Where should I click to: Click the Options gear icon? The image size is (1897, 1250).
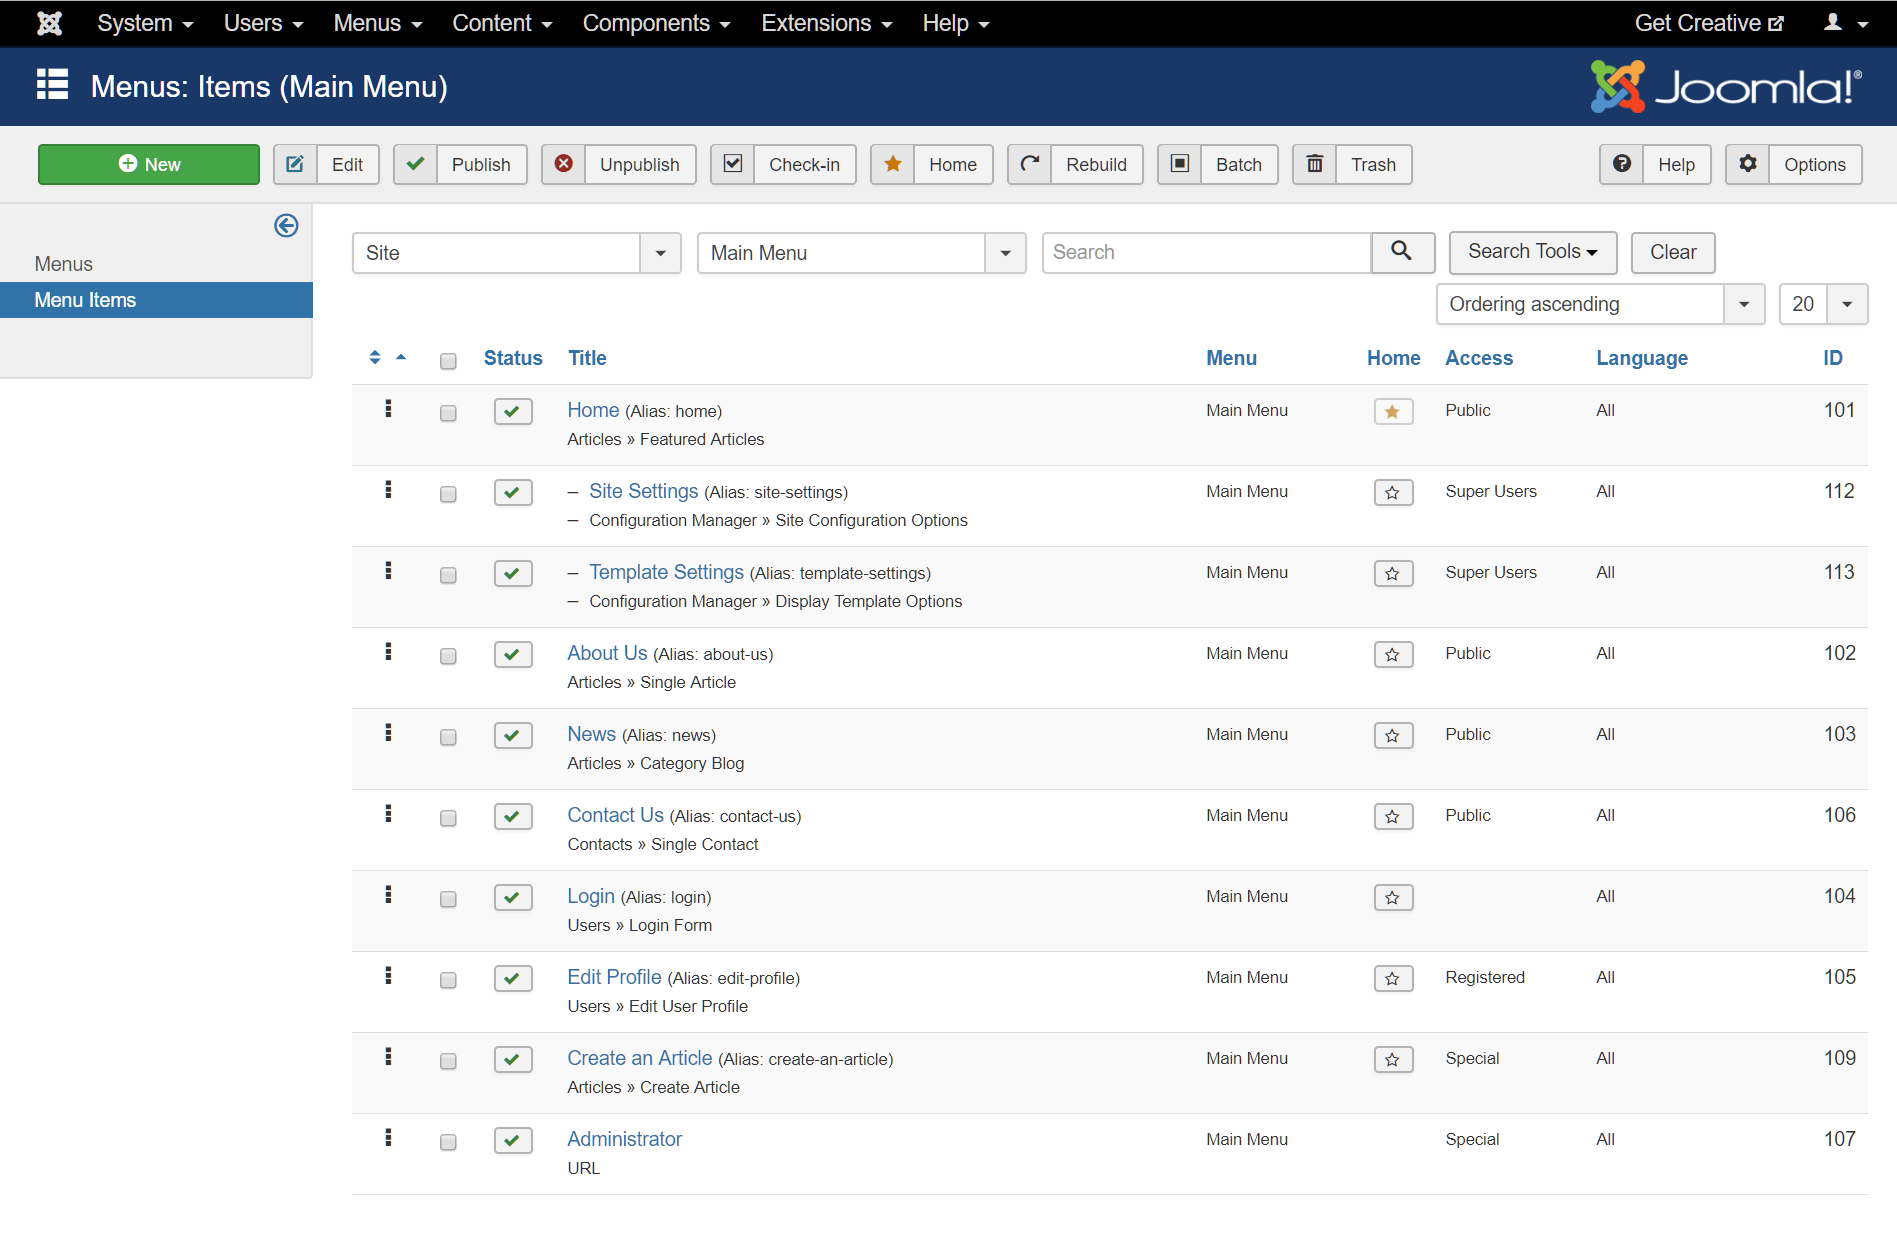pyautogui.click(x=1748, y=164)
